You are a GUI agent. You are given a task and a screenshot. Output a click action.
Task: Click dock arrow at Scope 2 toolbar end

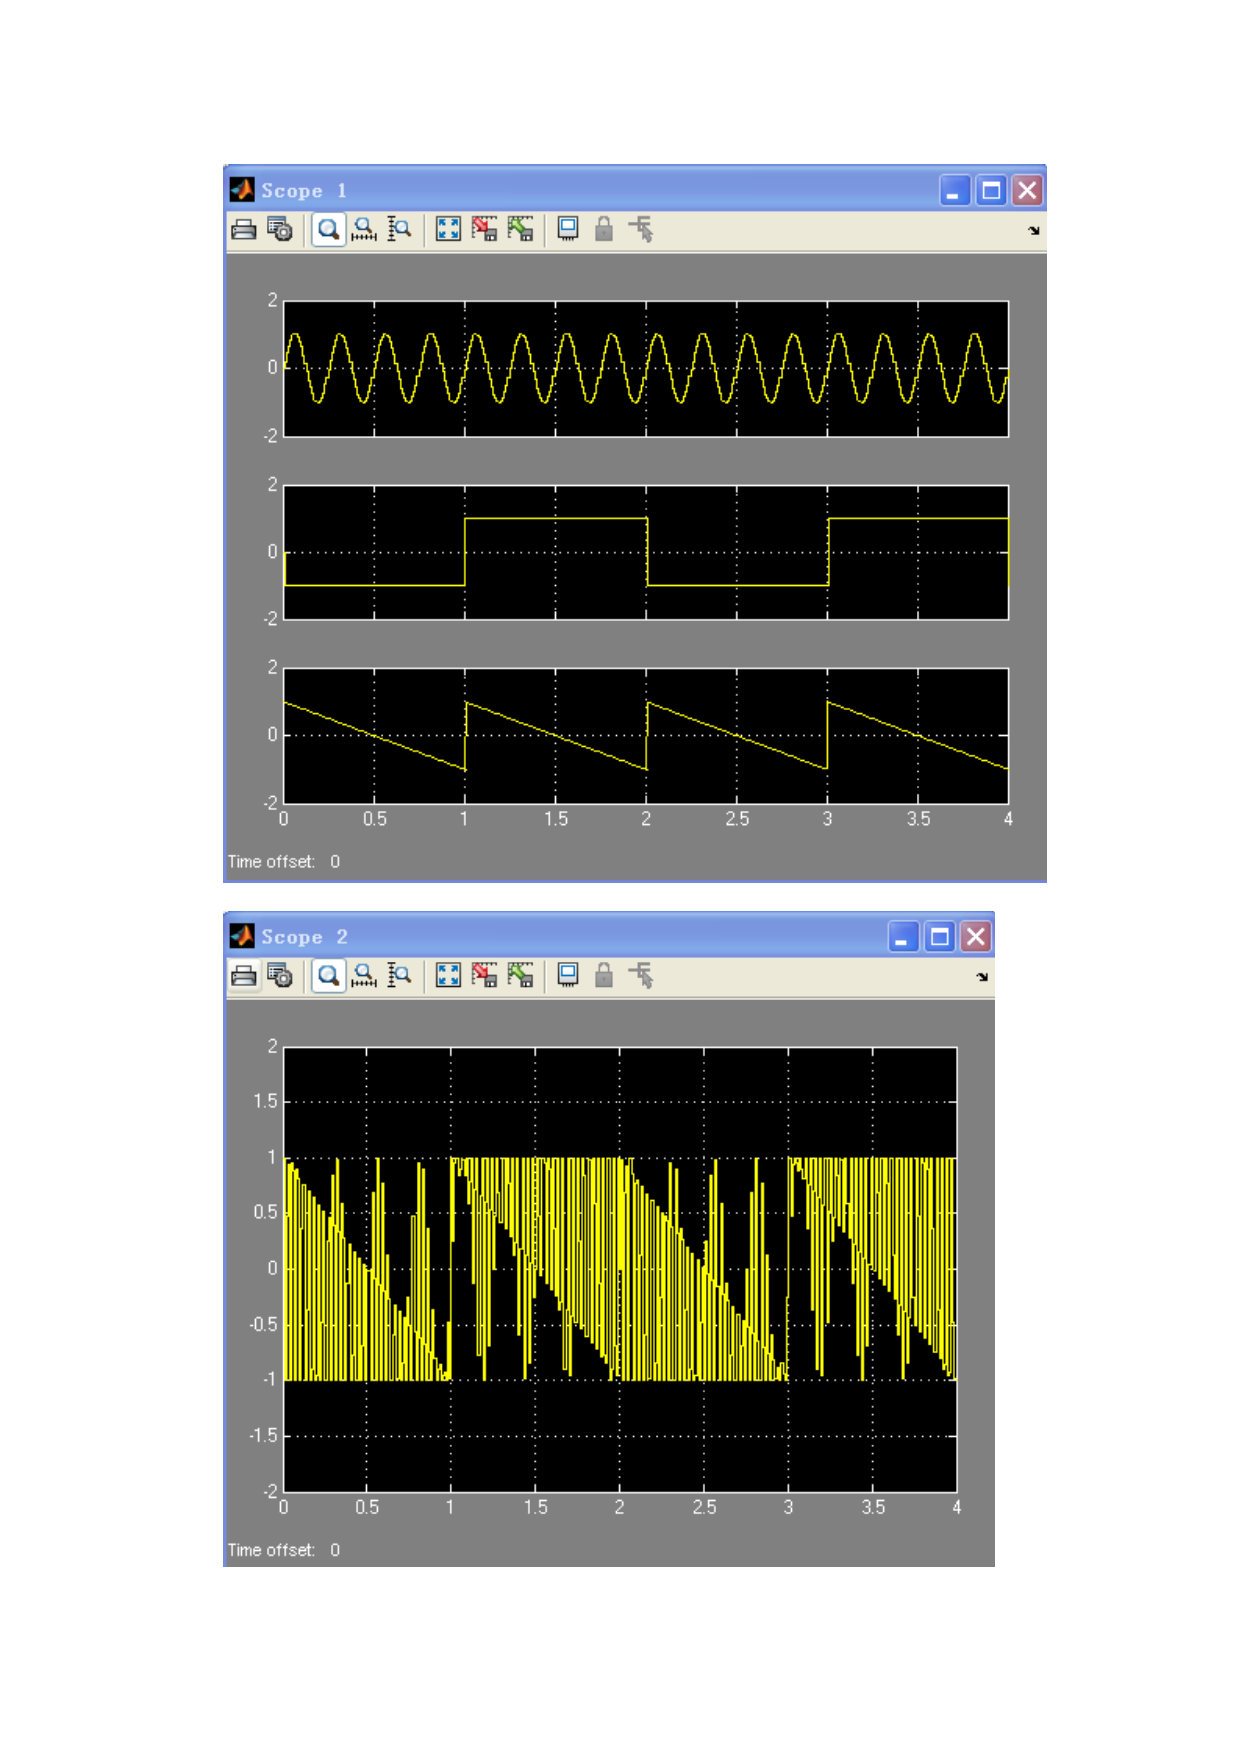(x=982, y=977)
